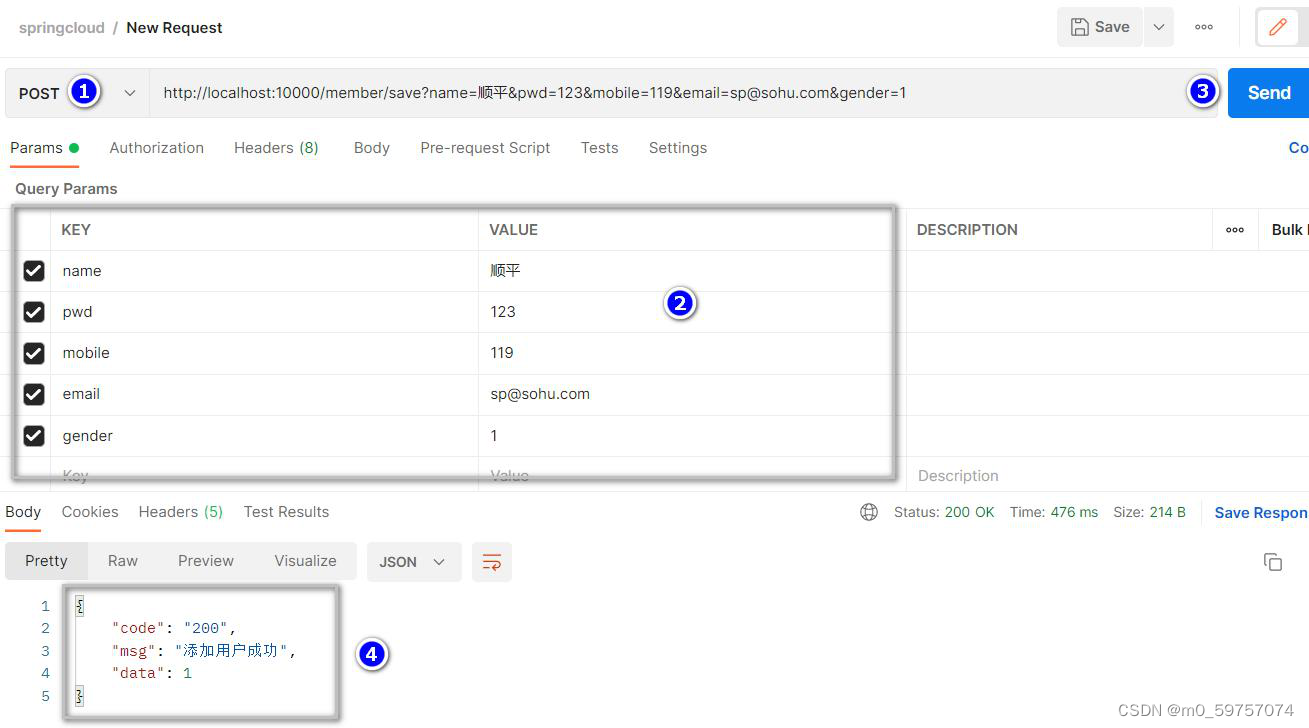1309x728 pixels.
Task: Click the pencil edit icon
Action: pos(1278,28)
